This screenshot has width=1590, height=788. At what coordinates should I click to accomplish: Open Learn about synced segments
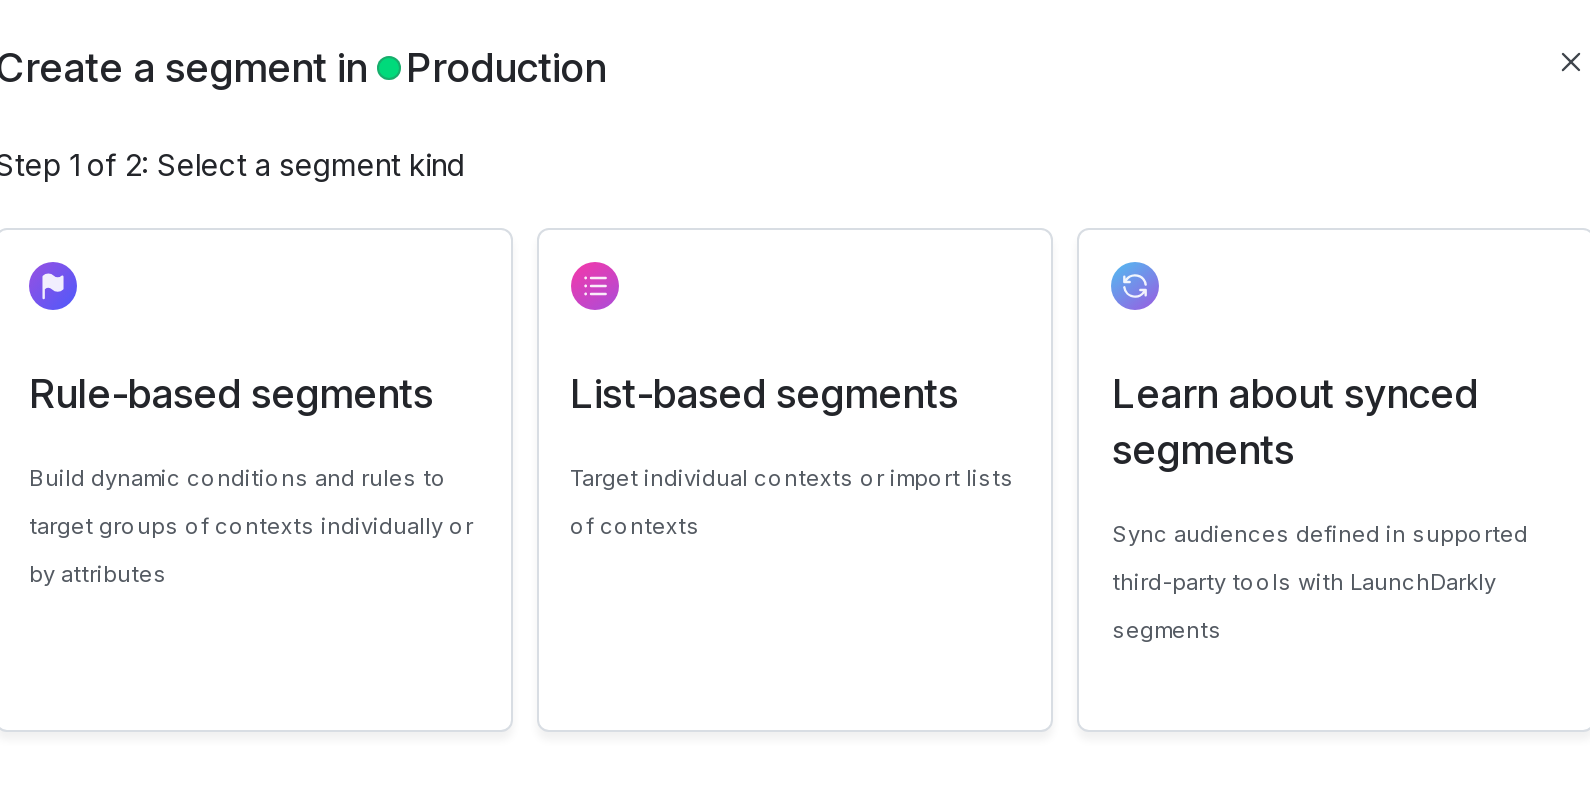pyautogui.click(x=1294, y=422)
